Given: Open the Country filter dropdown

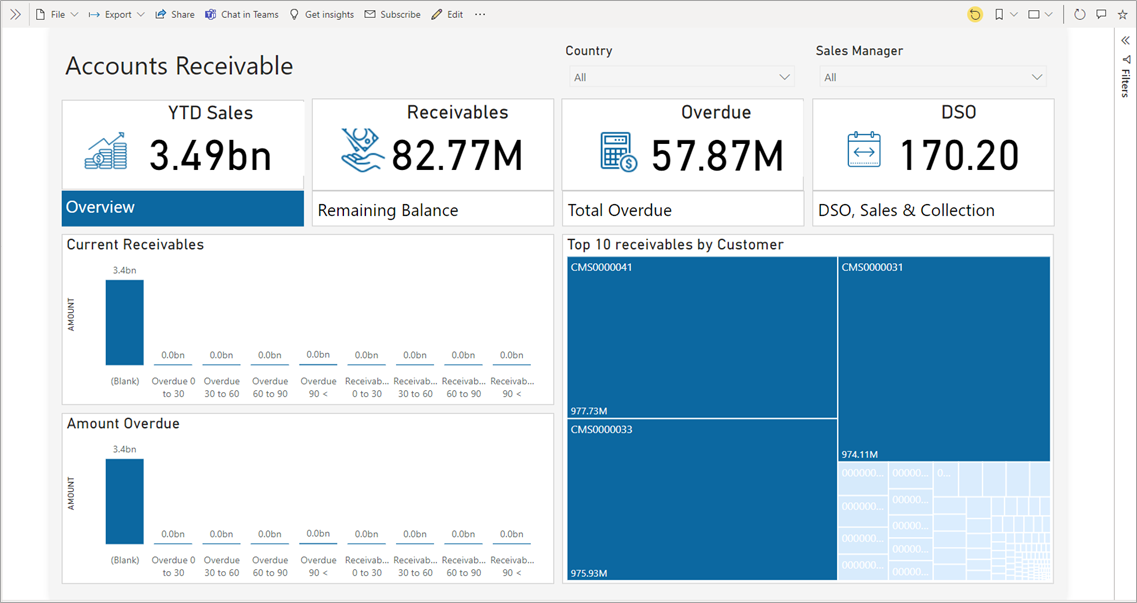Looking at the screenshot, I should pyautogui.click(x=680, y=77).
